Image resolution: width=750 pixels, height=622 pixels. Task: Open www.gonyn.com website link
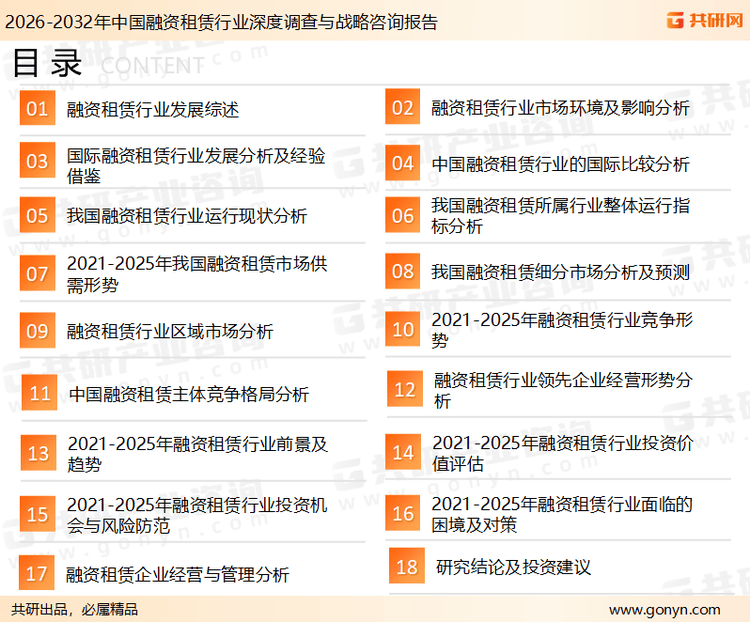[664, 609]
